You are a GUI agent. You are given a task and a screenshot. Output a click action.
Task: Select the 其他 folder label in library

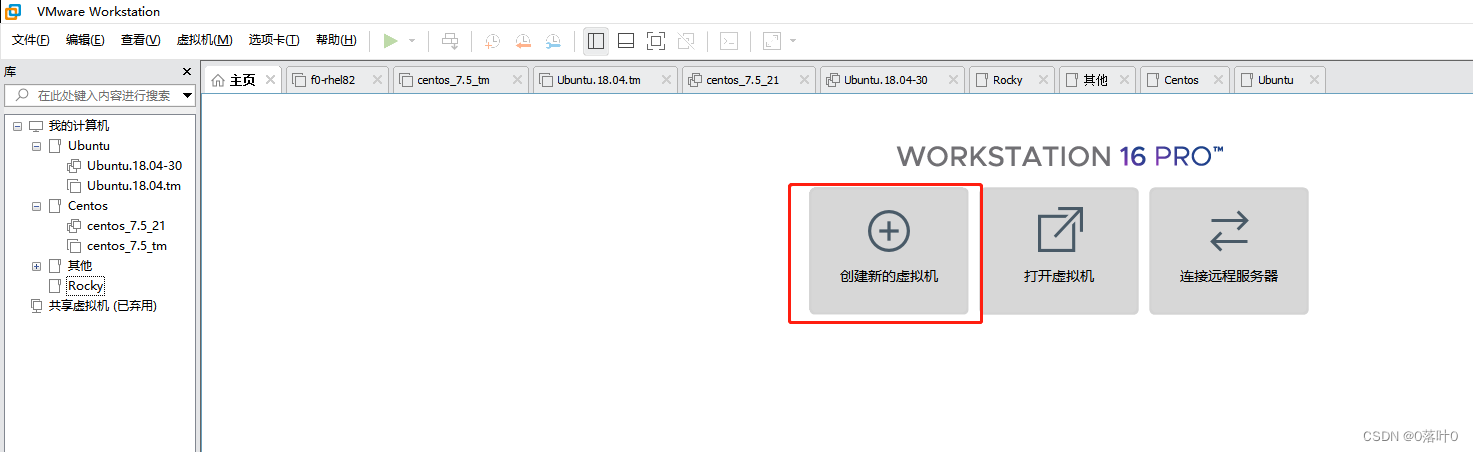click(x=79, y=266)
